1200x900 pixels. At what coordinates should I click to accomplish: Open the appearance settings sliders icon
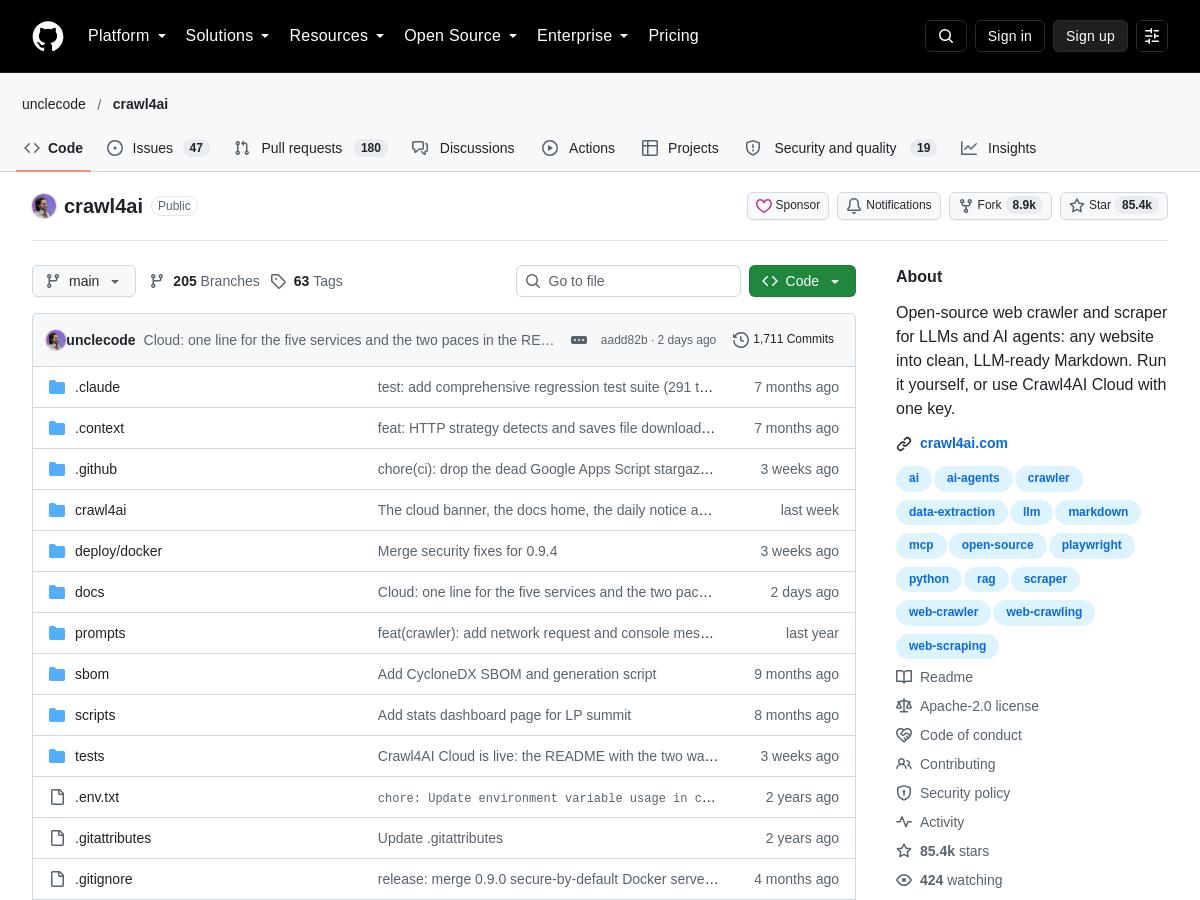1152,36
